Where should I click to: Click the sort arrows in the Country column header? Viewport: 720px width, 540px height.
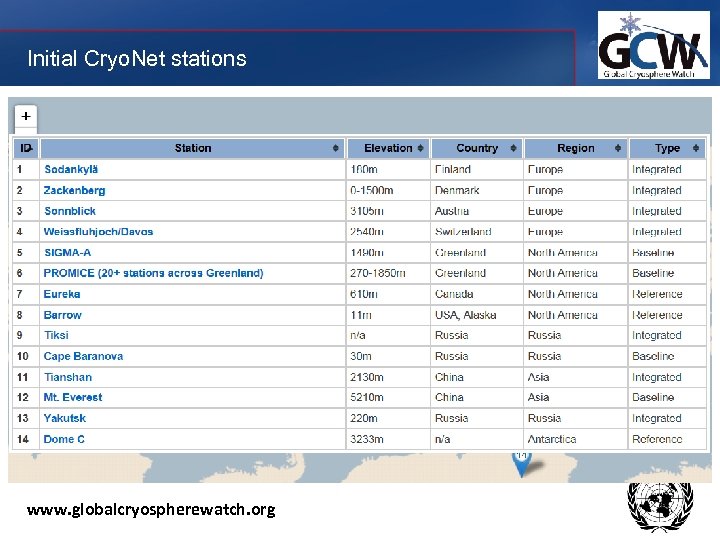click(x=513, y=148)
